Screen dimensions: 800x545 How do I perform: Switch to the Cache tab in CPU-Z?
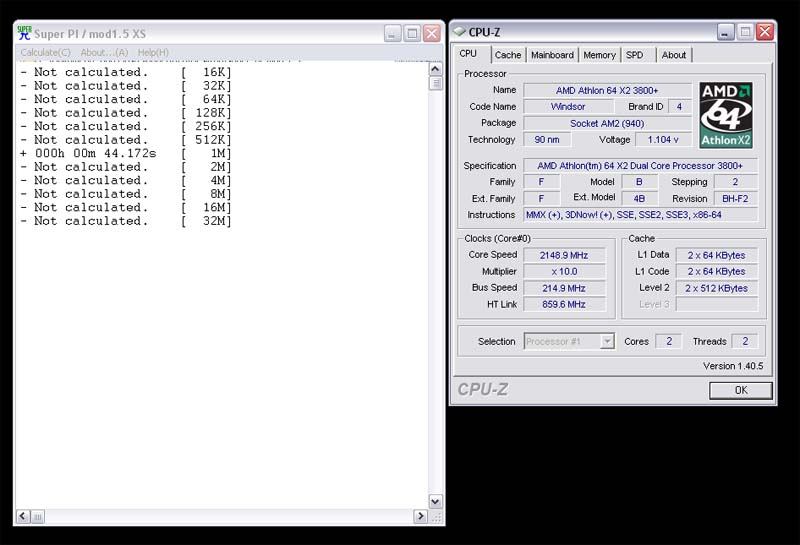click(x=508, y=55)
